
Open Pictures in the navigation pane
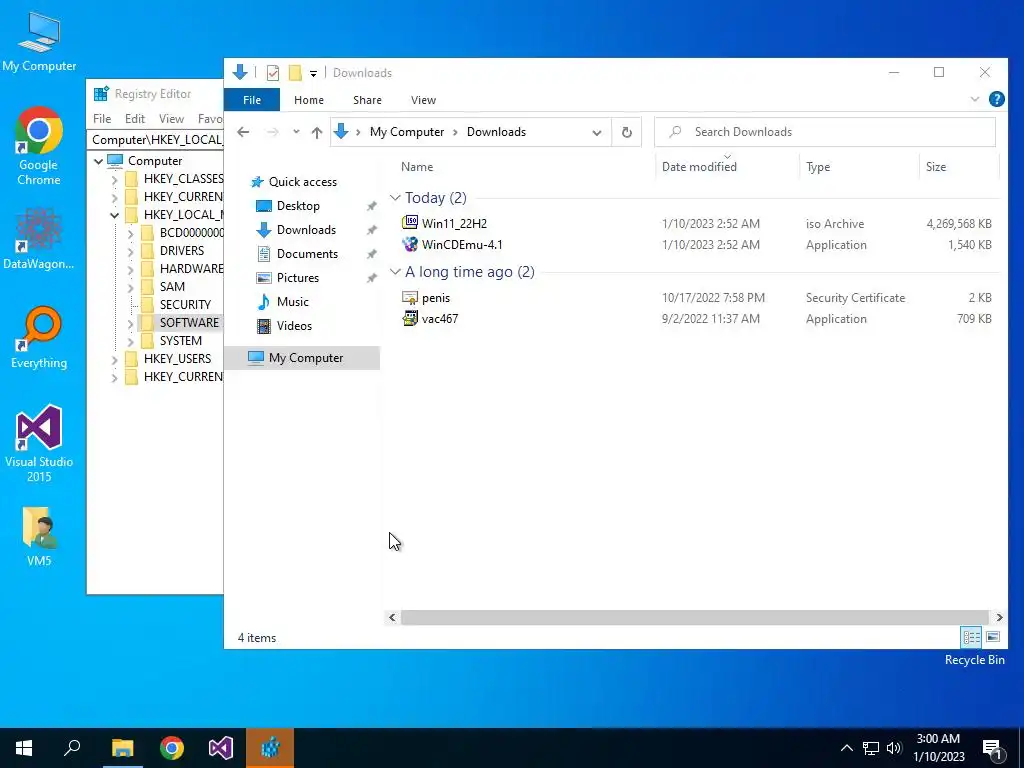(x=298, y=278)
